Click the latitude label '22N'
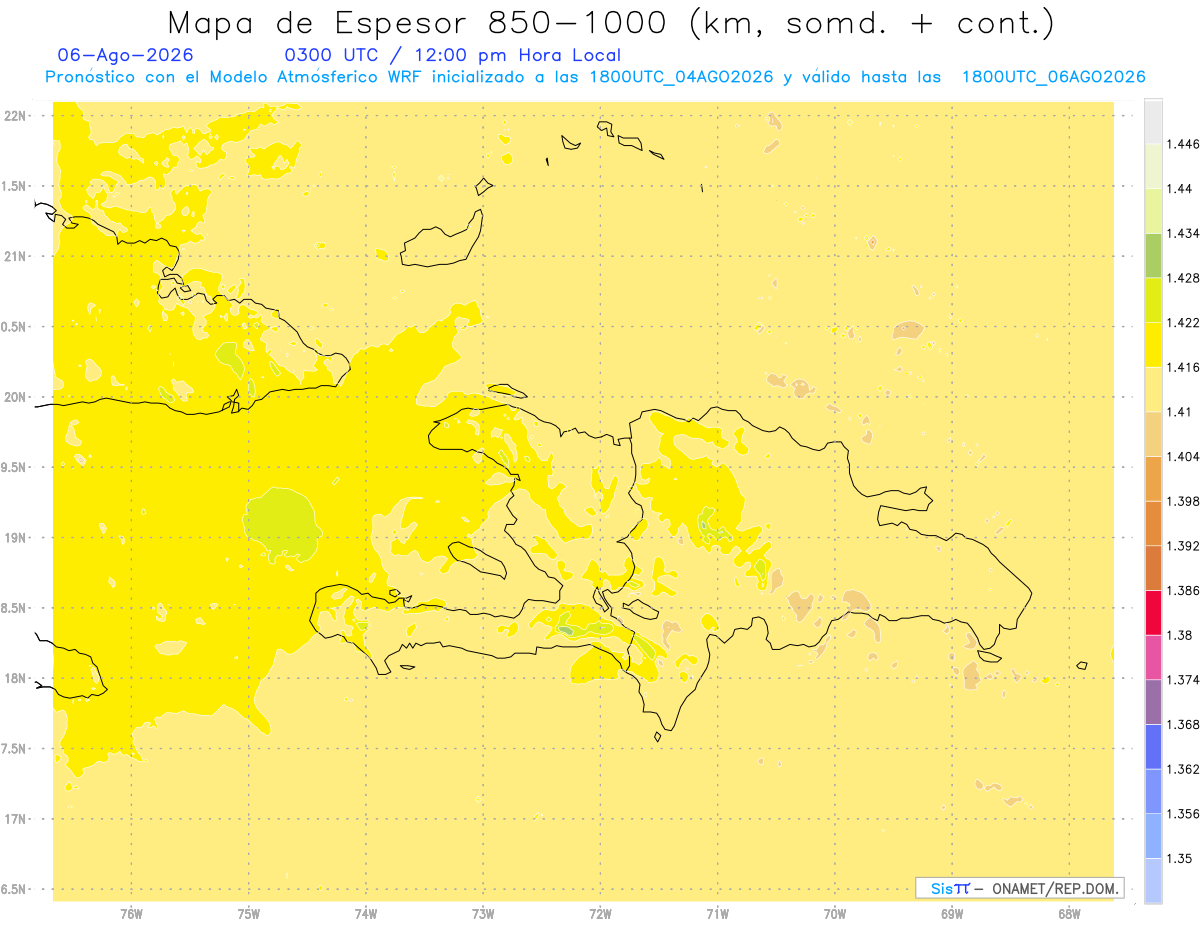 pos(15,116)
